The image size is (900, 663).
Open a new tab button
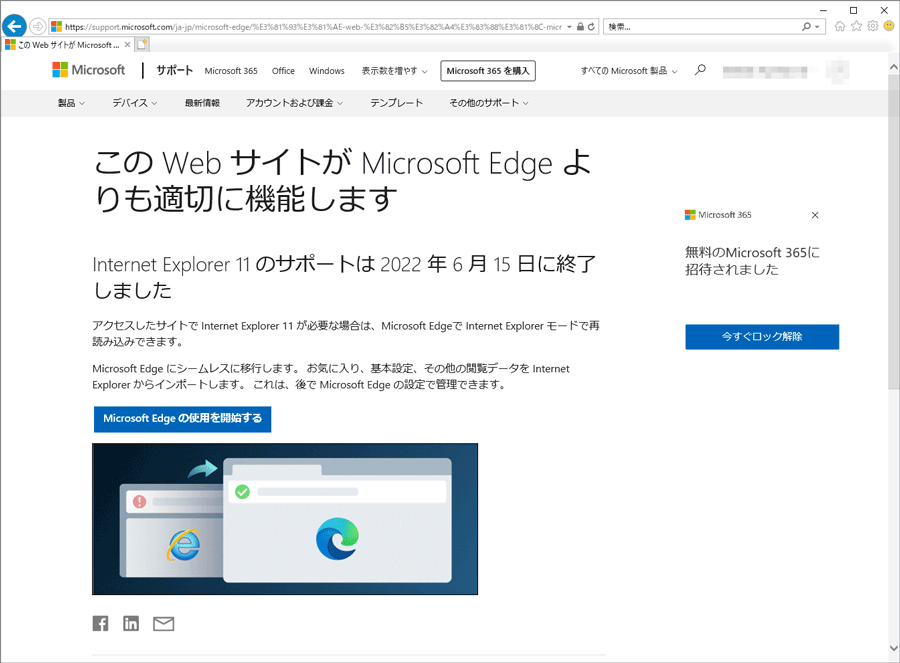point(142,44)
